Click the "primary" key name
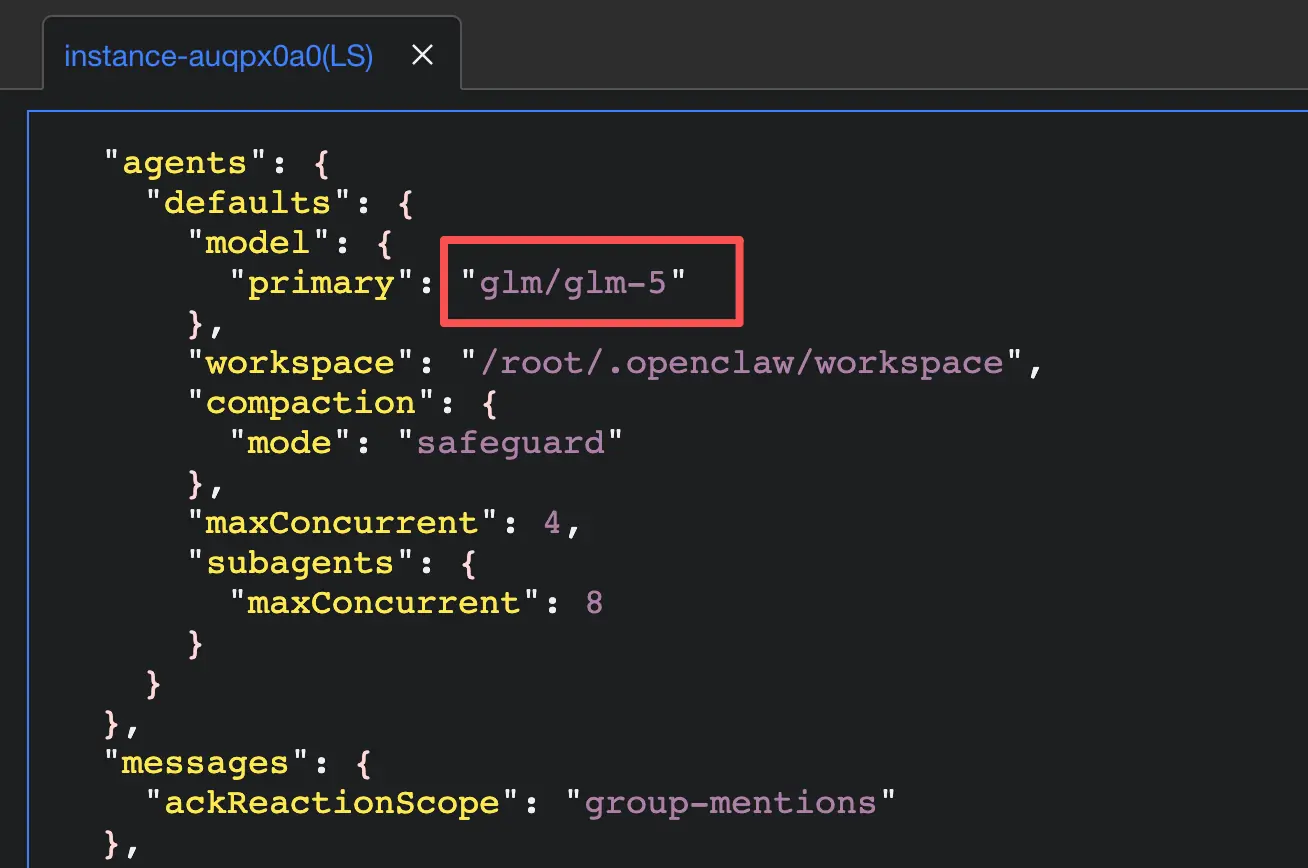This screenshot has height=868, width=1308. (322, 283)
